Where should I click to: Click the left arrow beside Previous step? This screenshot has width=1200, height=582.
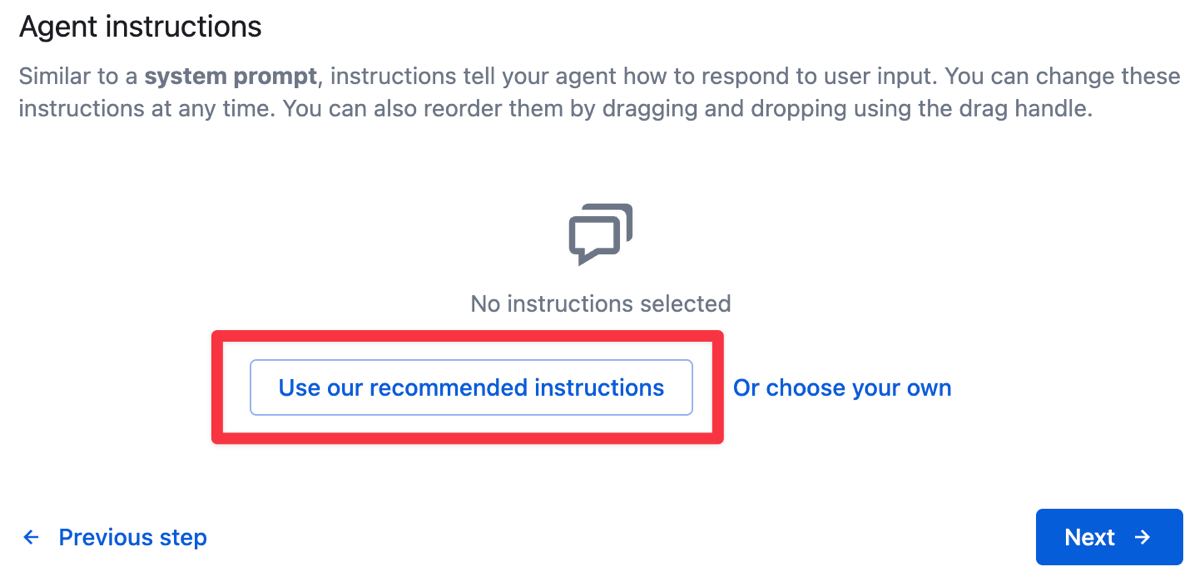click(x=30, y=537)
